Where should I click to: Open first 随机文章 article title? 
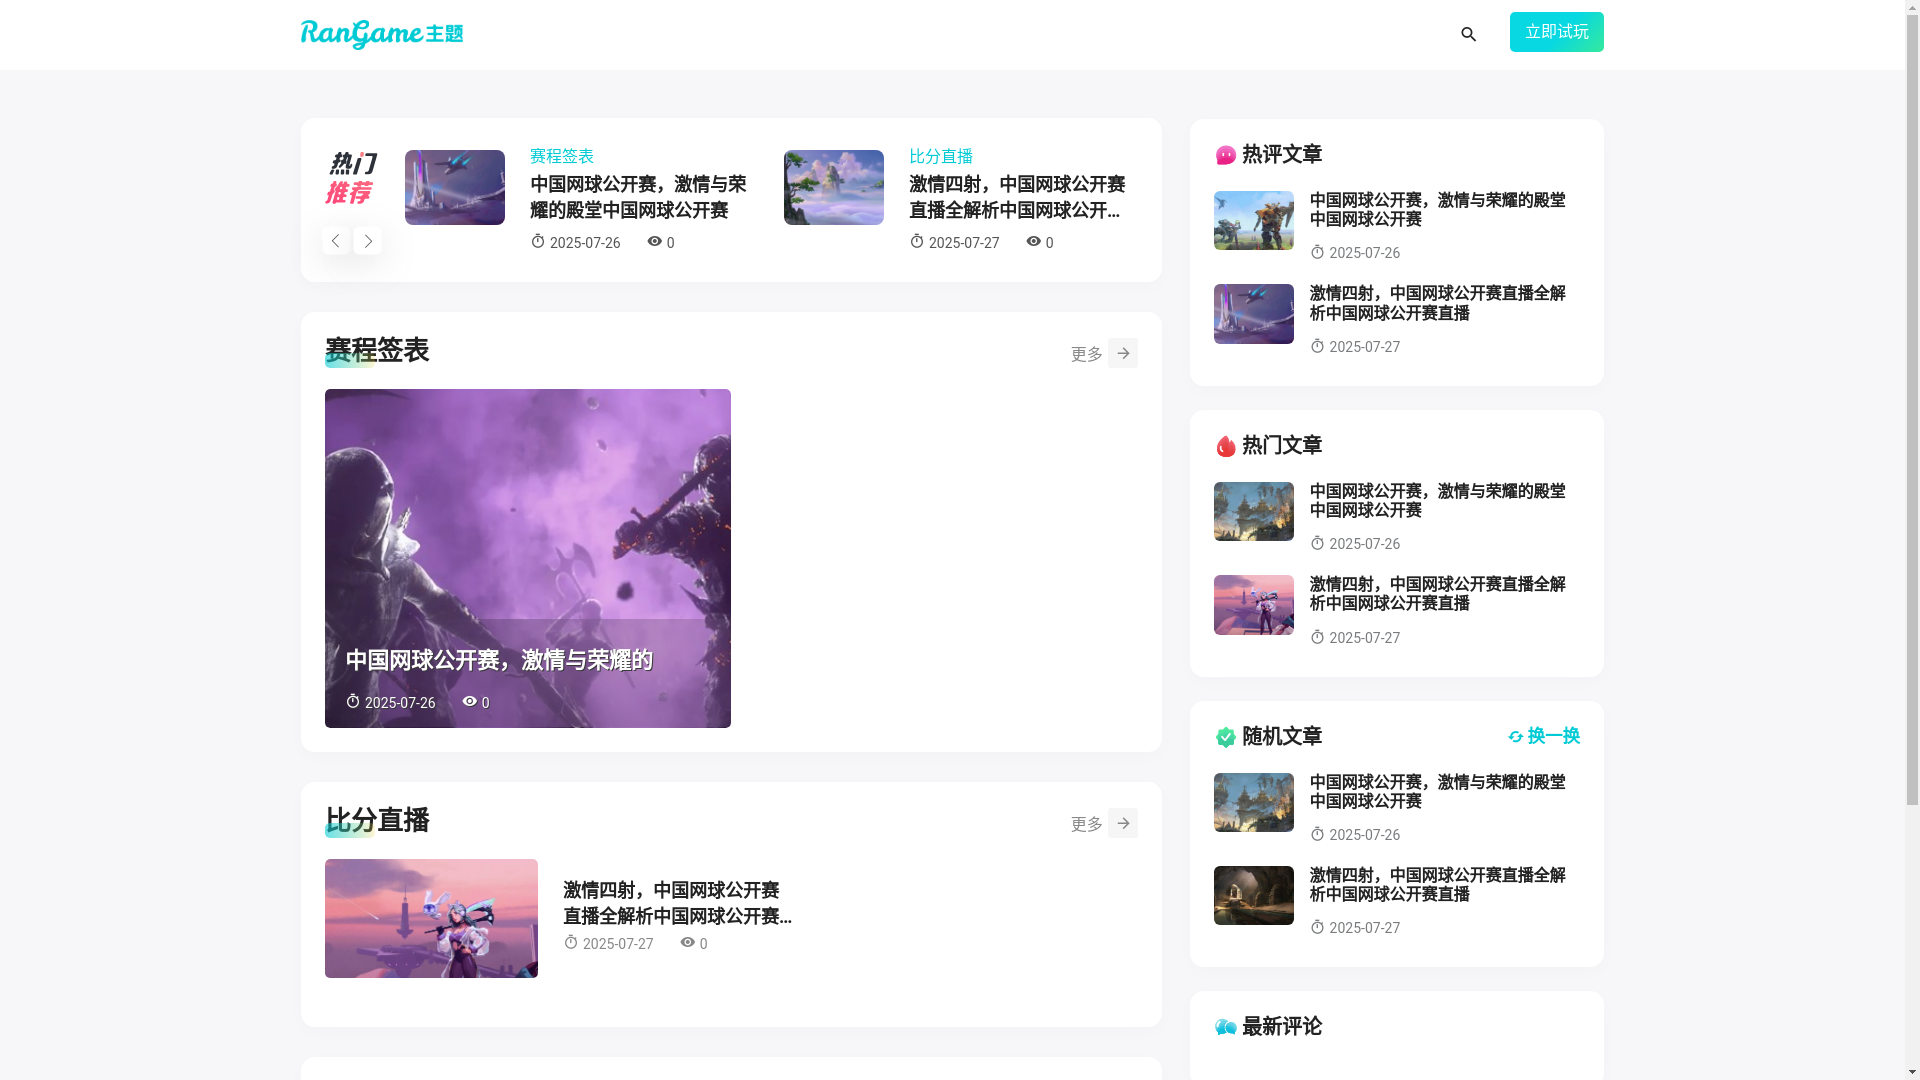coord(1437,791)
